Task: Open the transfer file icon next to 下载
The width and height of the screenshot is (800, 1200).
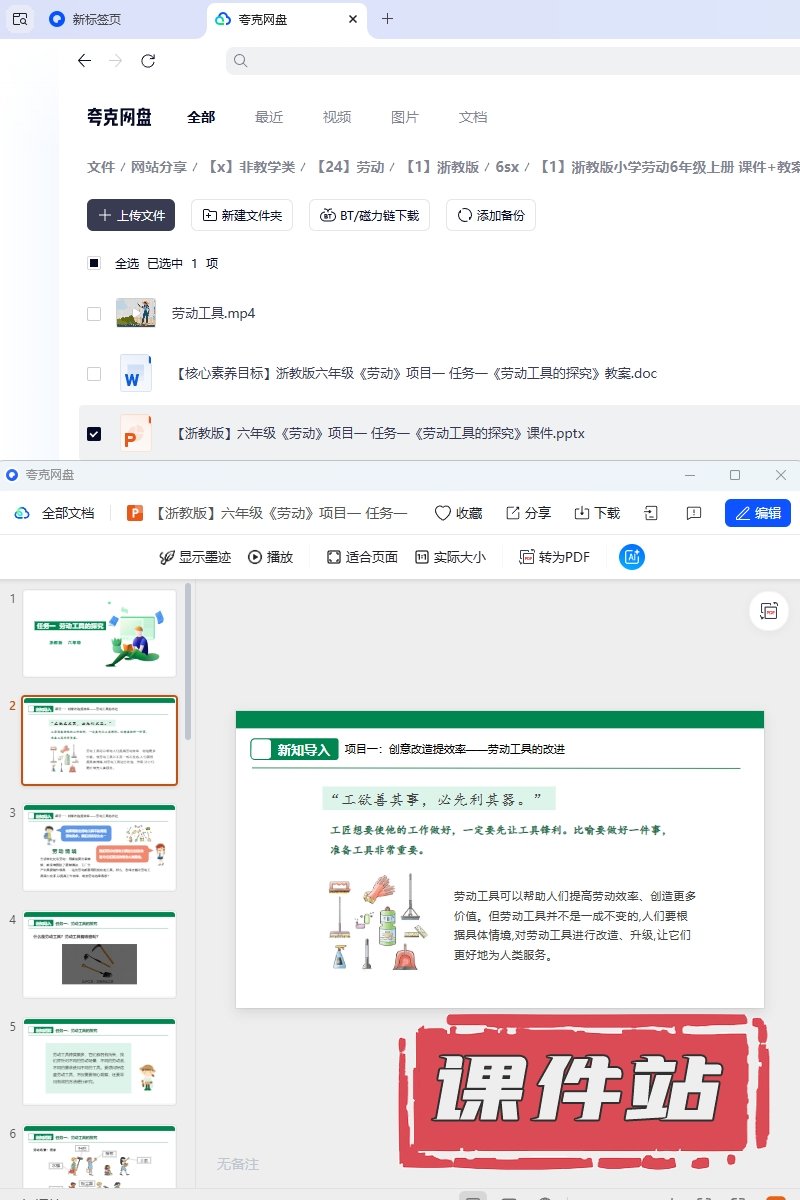Action: 651,513
